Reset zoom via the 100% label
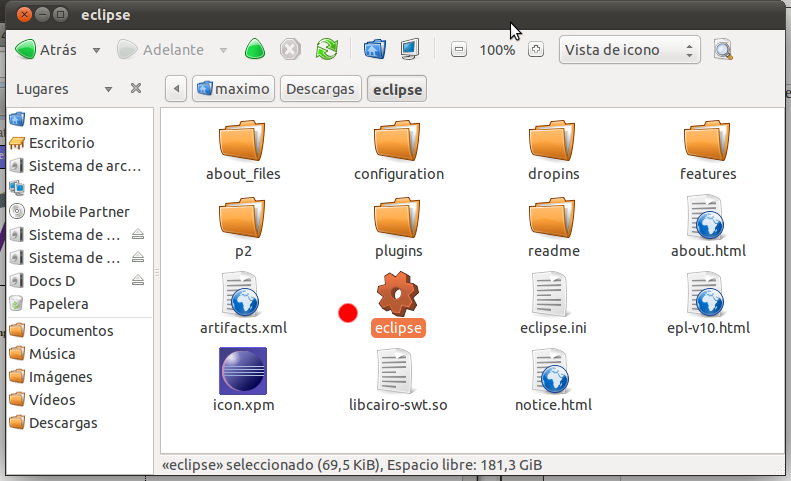Image resolution: width=791 pixels, height=481 pixels. click(497, 50)
